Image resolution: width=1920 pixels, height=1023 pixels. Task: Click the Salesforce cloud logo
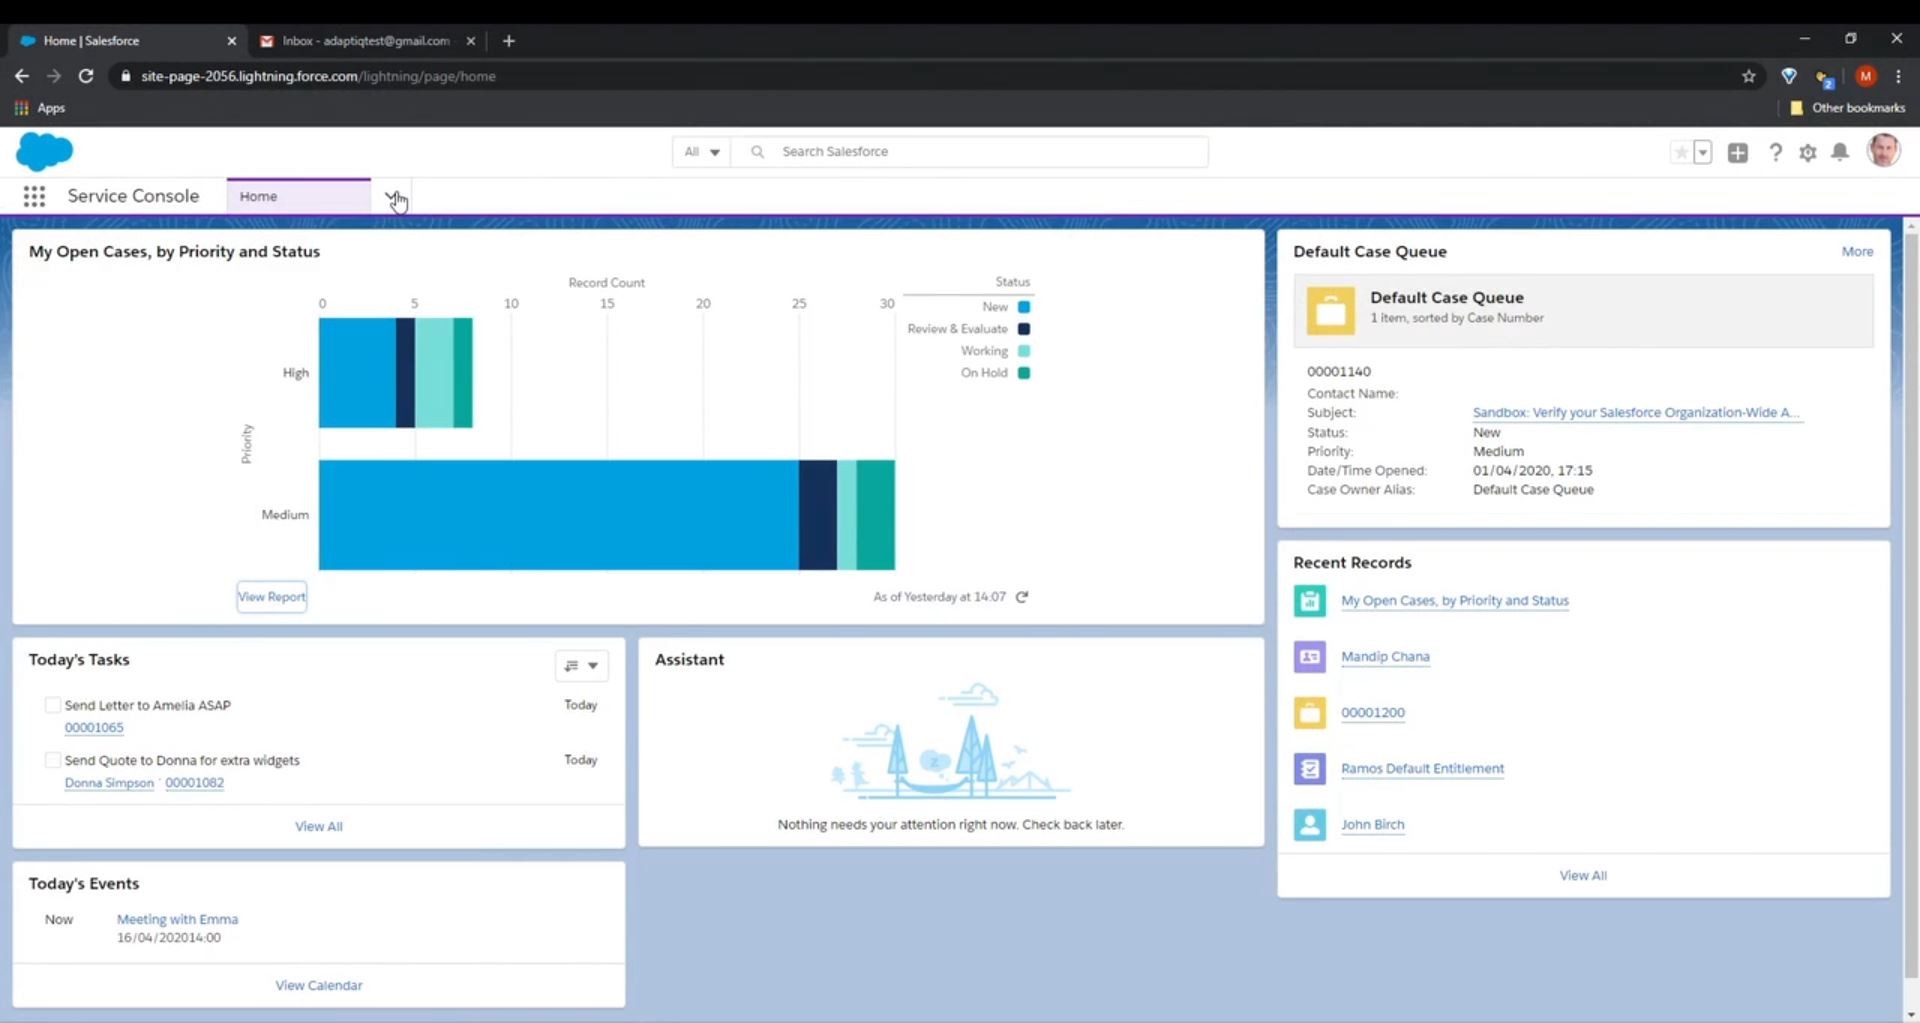(x=45, y=151)
